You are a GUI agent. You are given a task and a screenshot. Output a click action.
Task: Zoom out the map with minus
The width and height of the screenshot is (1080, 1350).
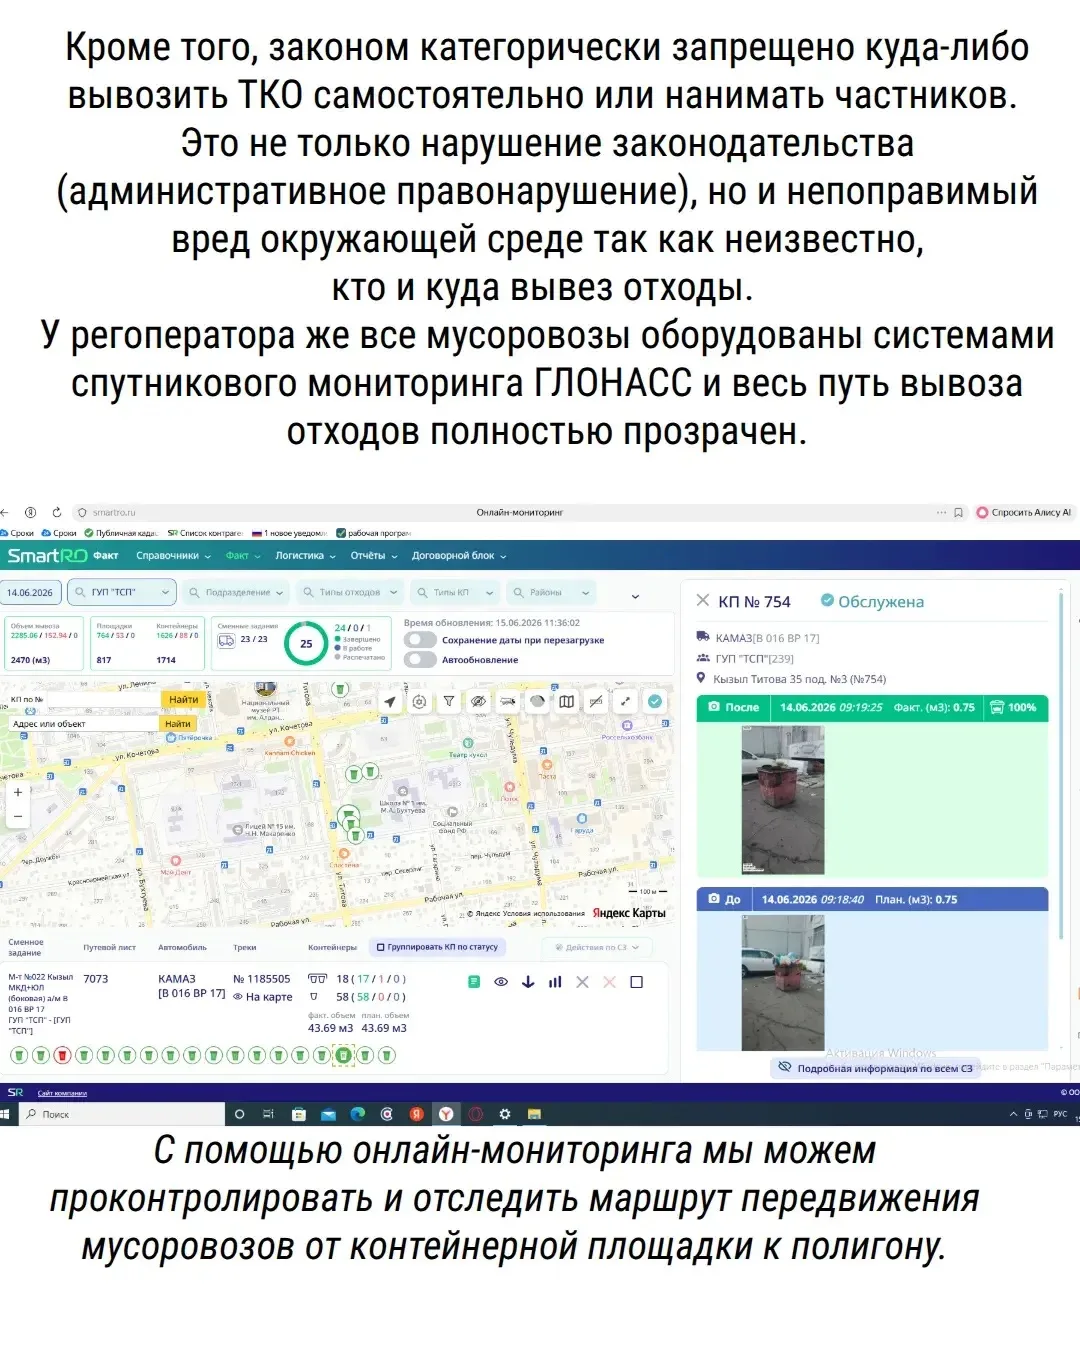click(x=17, y=816)
